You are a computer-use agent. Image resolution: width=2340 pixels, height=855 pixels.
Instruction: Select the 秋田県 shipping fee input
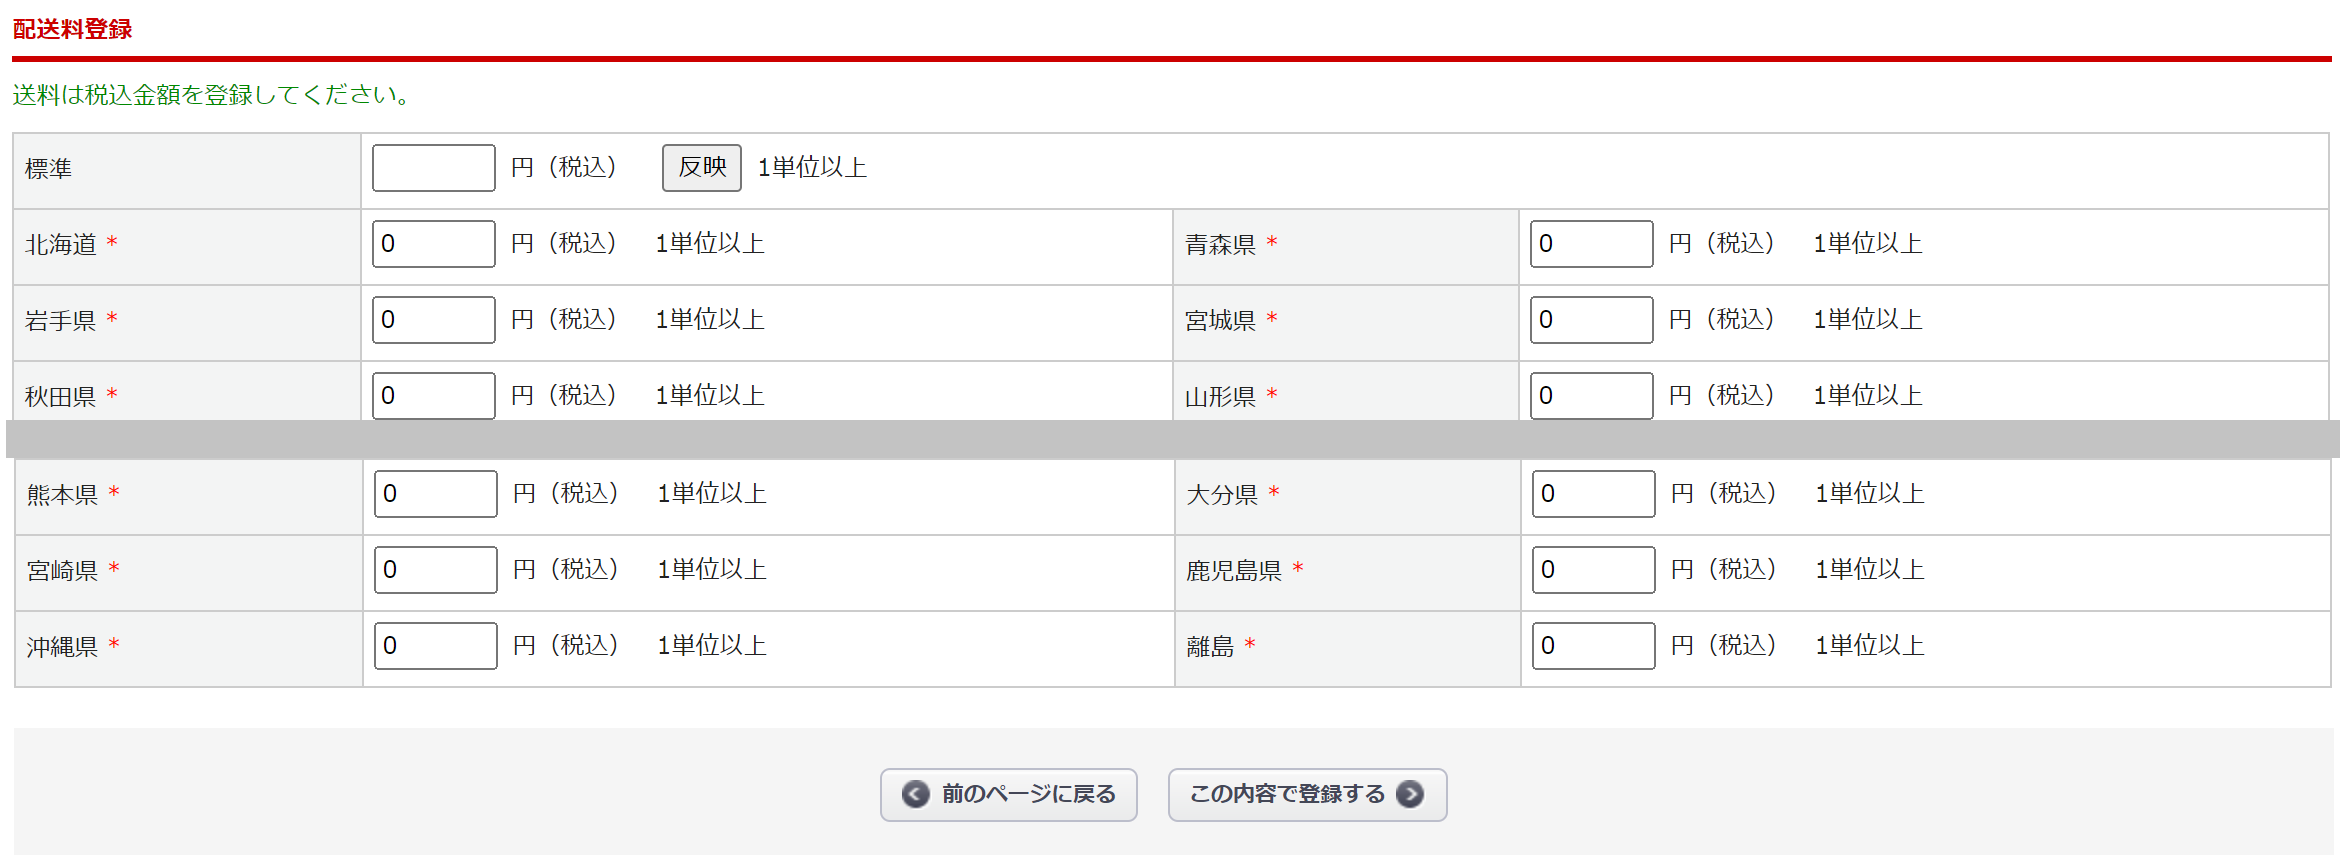tap(433, 395)
